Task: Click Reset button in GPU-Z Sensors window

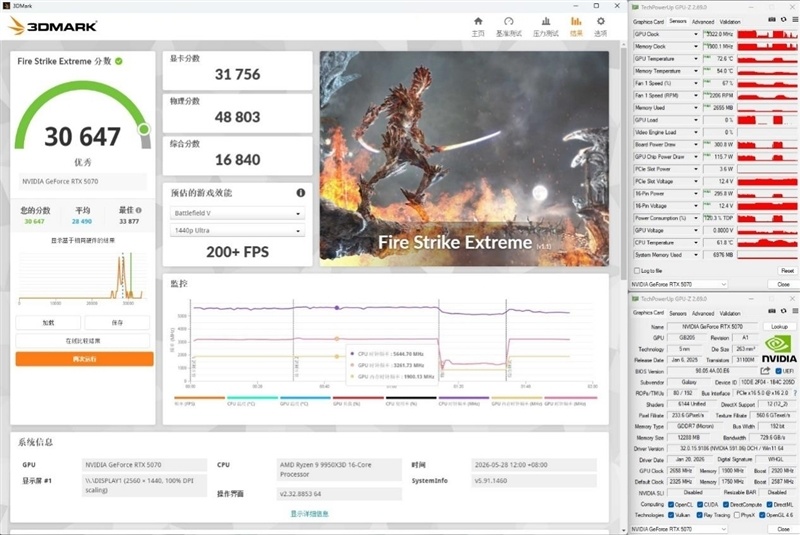Action: [787, 271]
